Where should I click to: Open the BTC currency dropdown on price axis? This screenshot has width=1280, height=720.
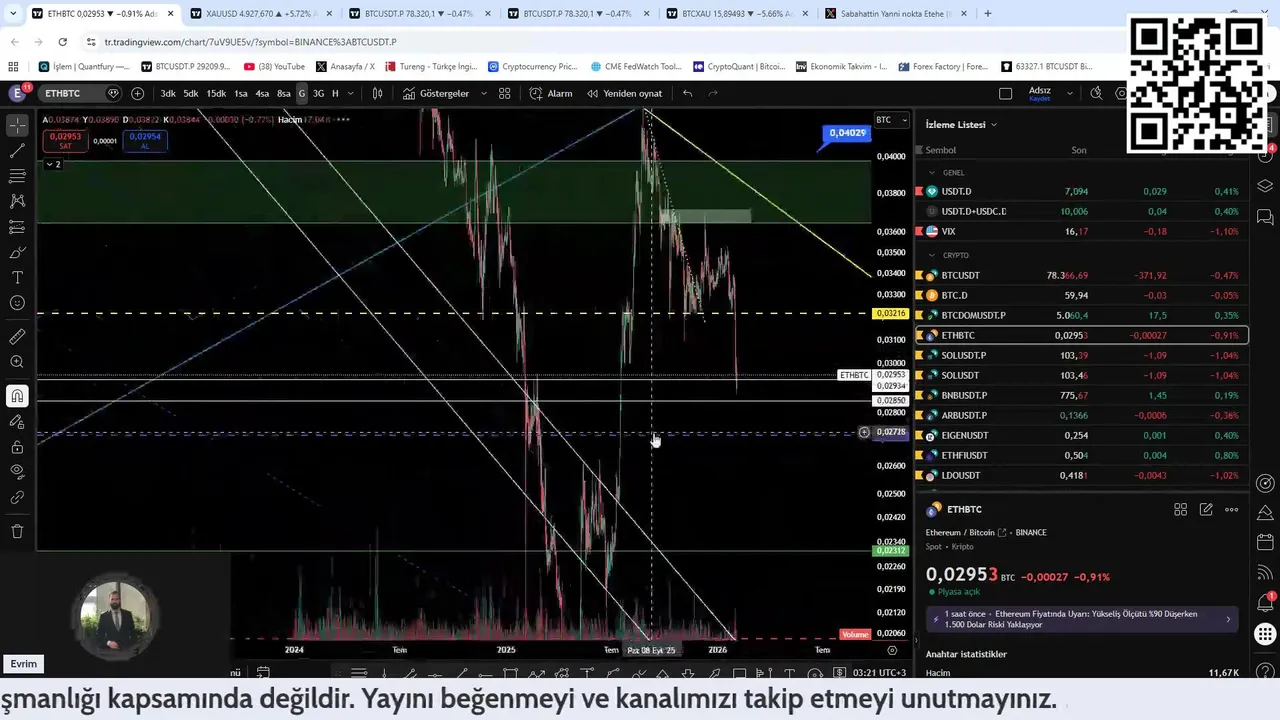click(892, 120)
